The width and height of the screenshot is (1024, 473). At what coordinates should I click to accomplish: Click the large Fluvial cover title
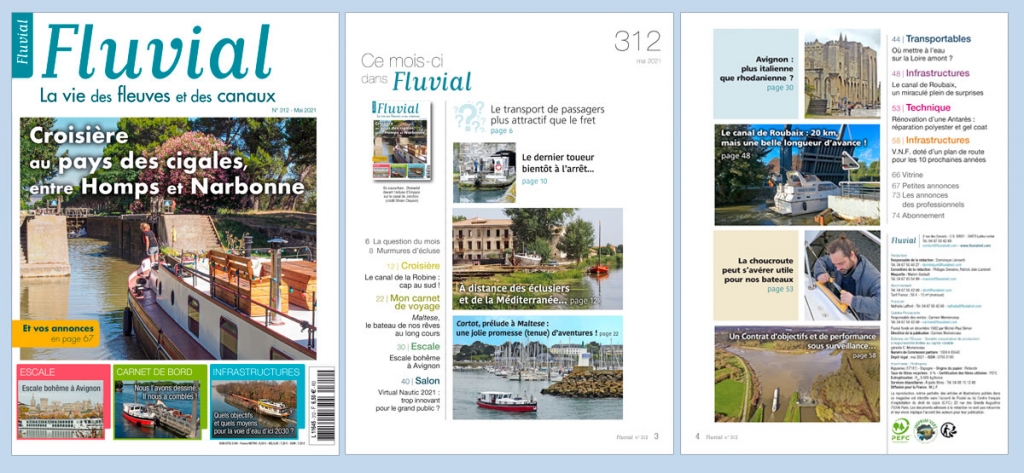coord(155,53)
